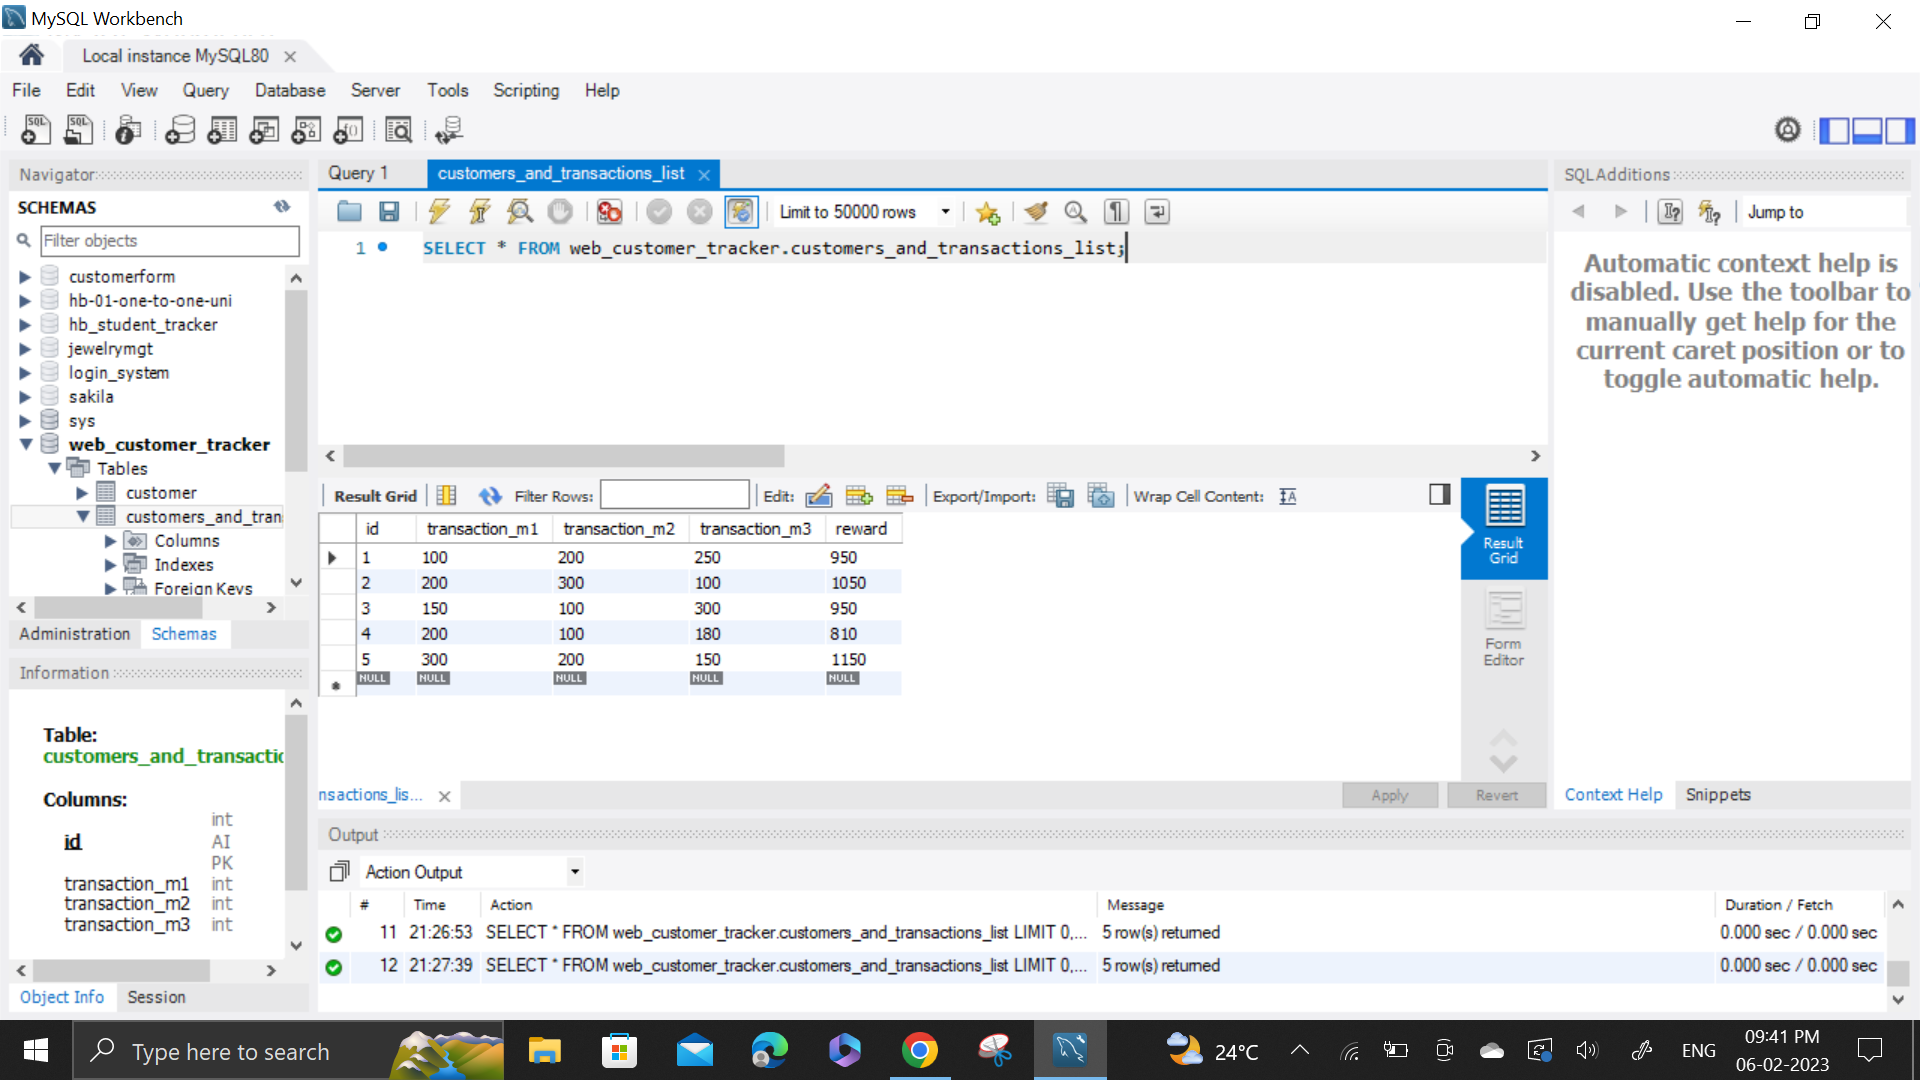Open the Limit to 50000 rows dropdown
The height and width of the screenshot is (1080, 1920).
point(944,211)
